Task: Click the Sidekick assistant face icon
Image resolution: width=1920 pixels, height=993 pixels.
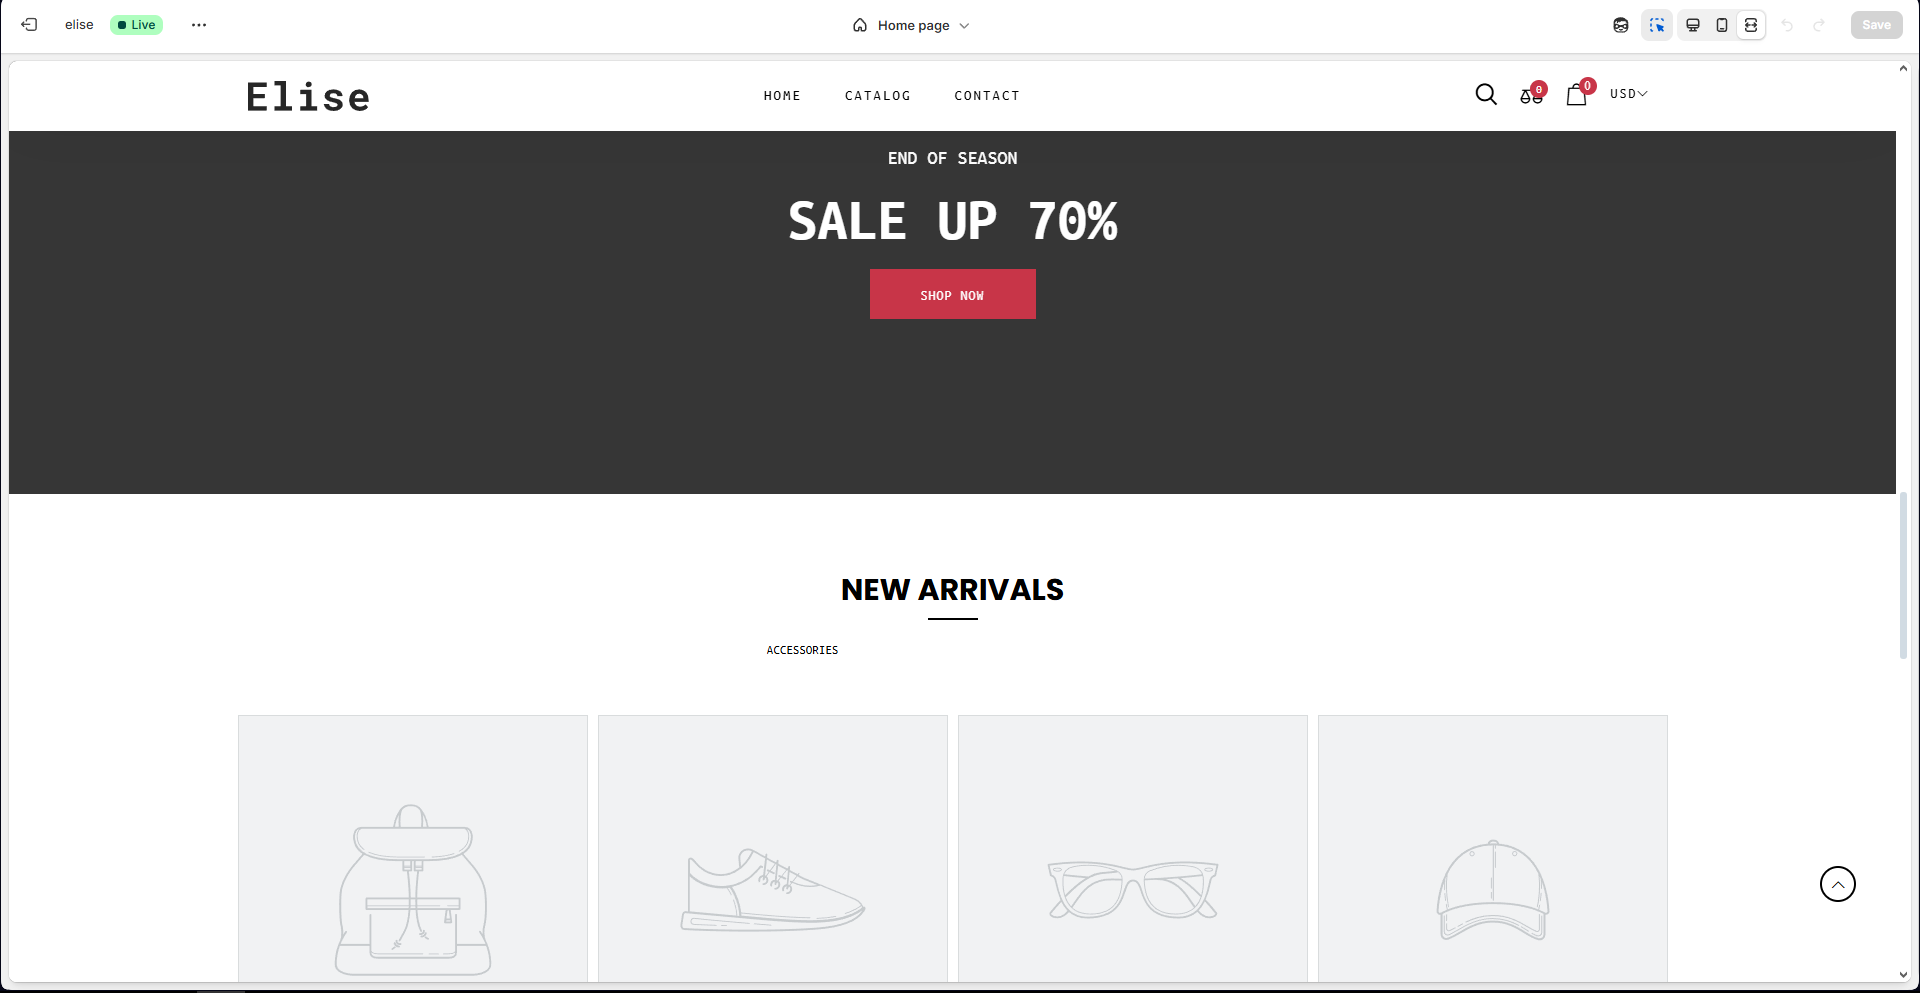Action: coord(1621,25)
